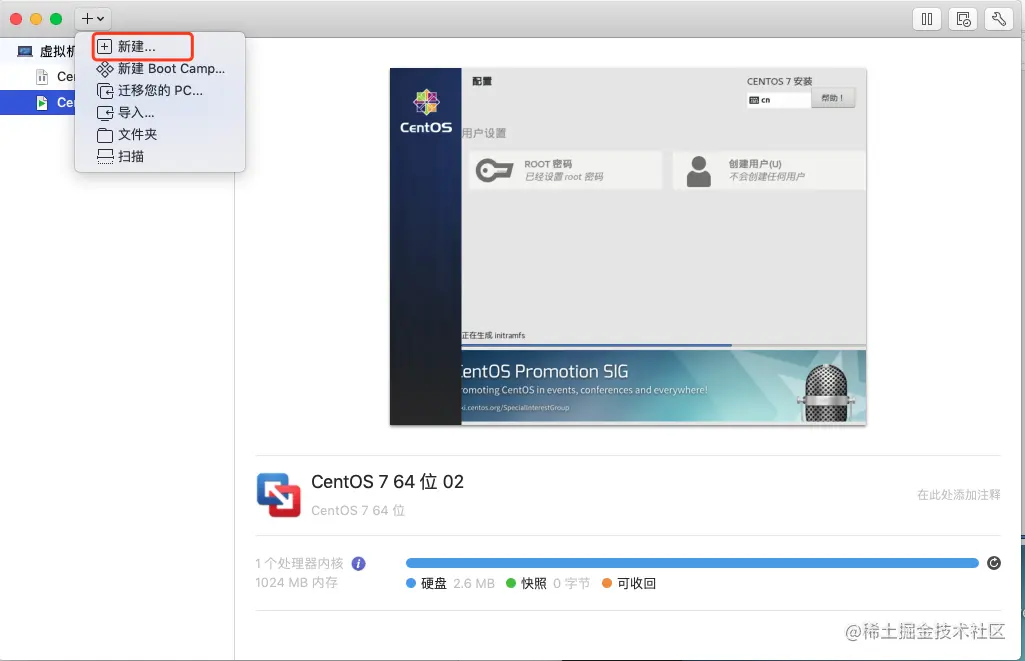Click the blue disk usage bar
The height and width of the screenshot is (661, 1025).
pos(692,563)
